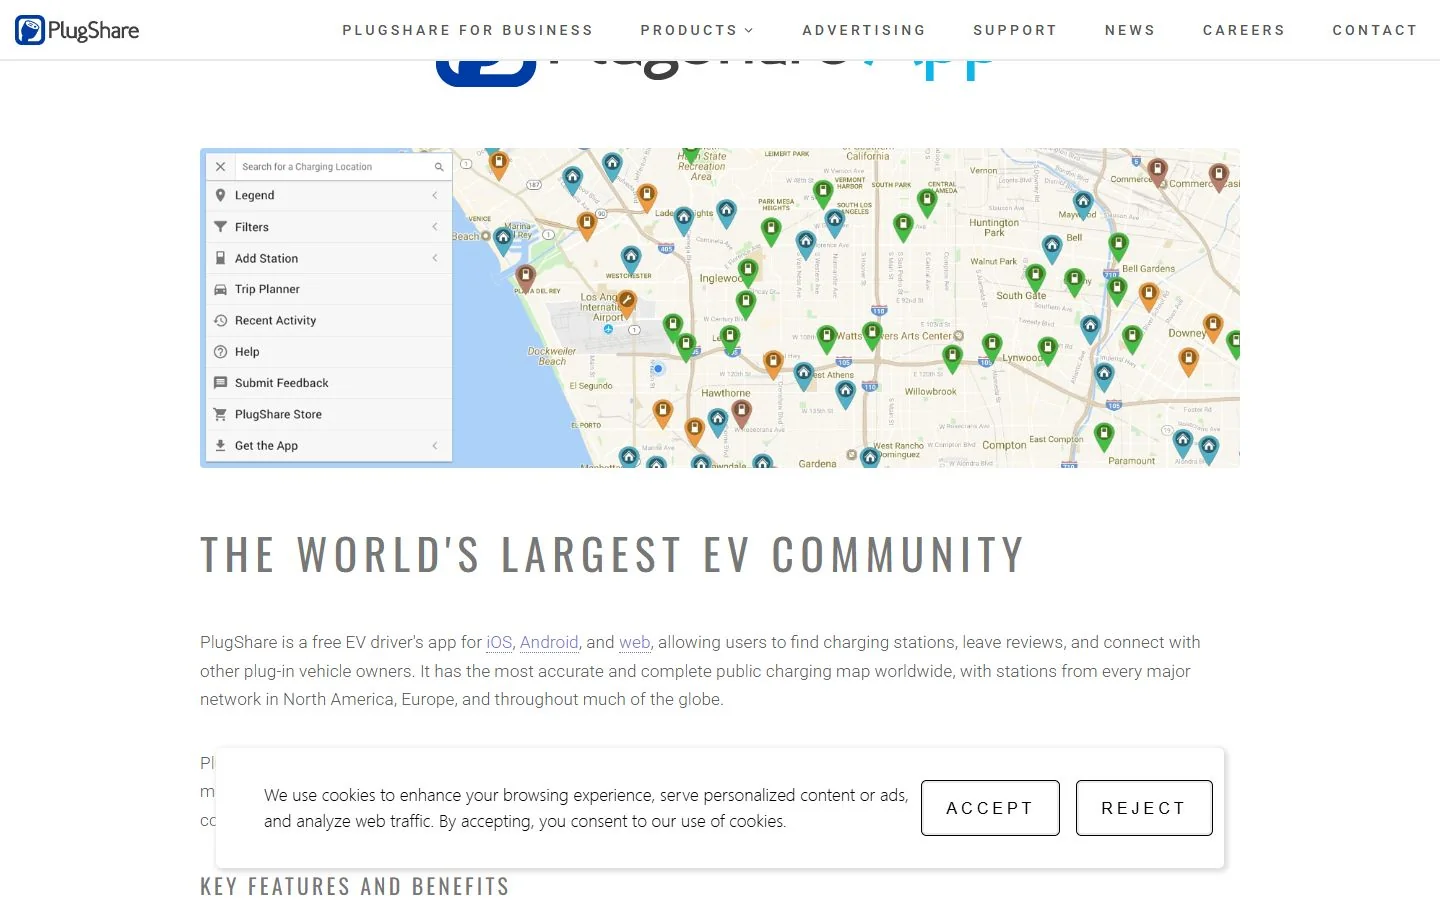Image resolution: width=1440 pixels, height=900 pixels.
Task: Click the Legend pin icon
Action: [220, 195]
